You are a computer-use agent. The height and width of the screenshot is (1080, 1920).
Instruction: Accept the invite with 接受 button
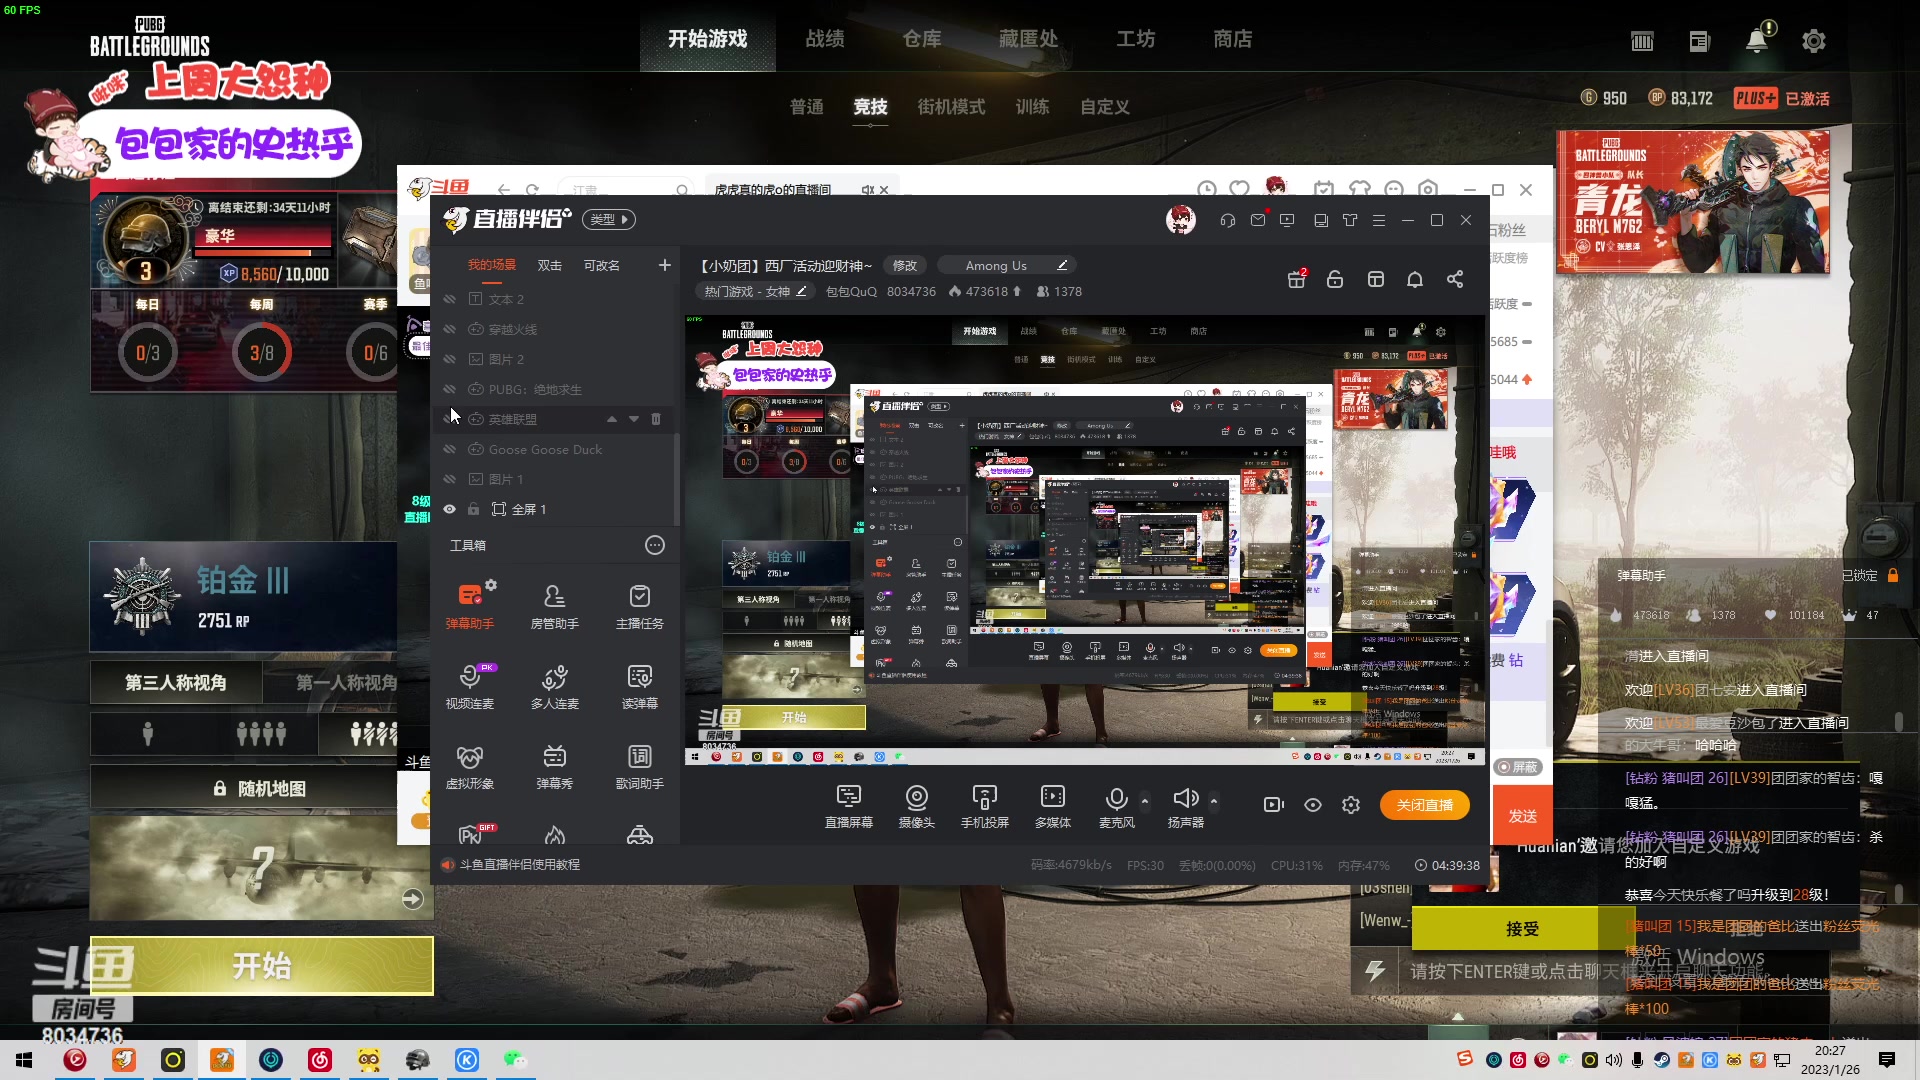1522,929
